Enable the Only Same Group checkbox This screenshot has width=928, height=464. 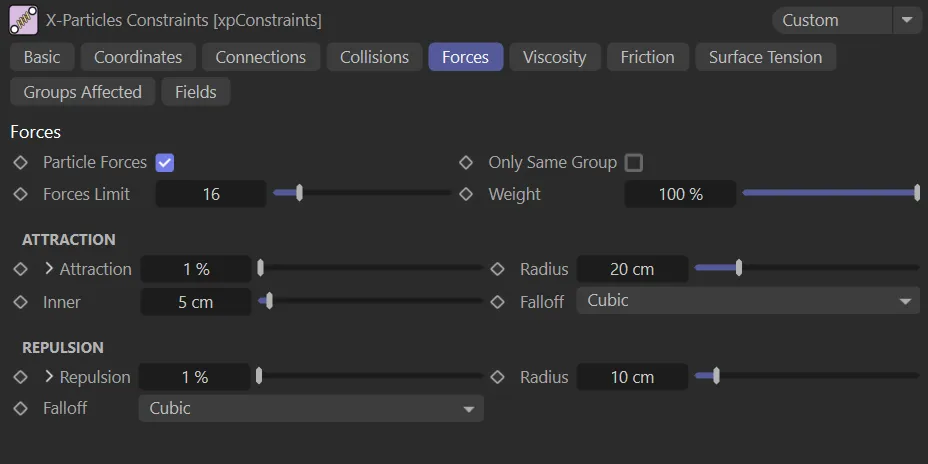tap(633, 162)
